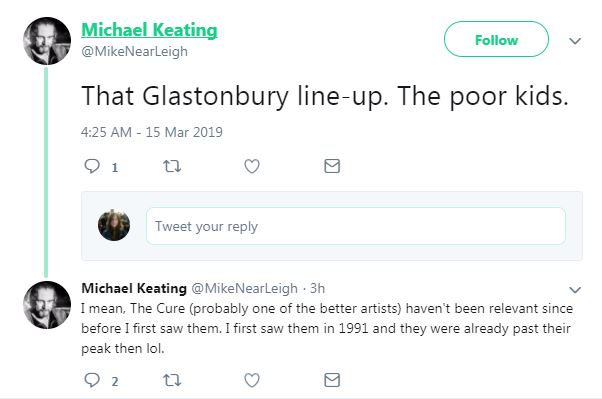Open the @MikeNearLeigh handle in main tweet
This screenshot has height=399, width=602.
134,51
